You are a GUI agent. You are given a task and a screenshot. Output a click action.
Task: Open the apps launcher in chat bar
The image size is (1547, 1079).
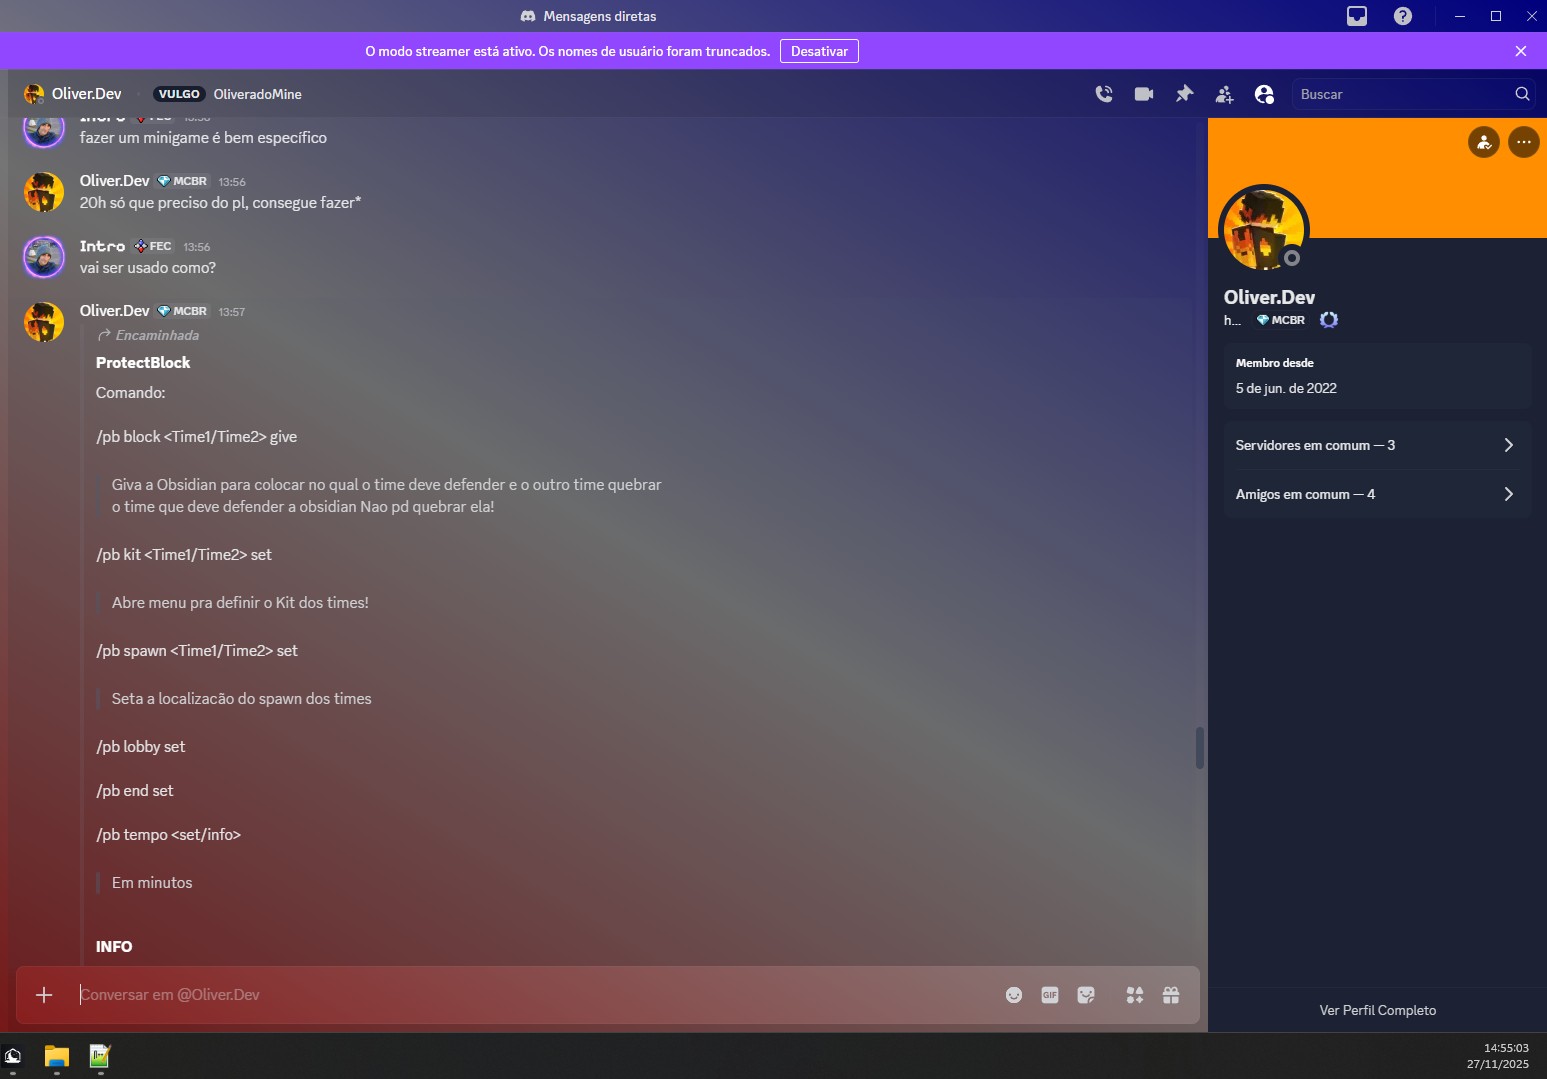point(1135,995)
